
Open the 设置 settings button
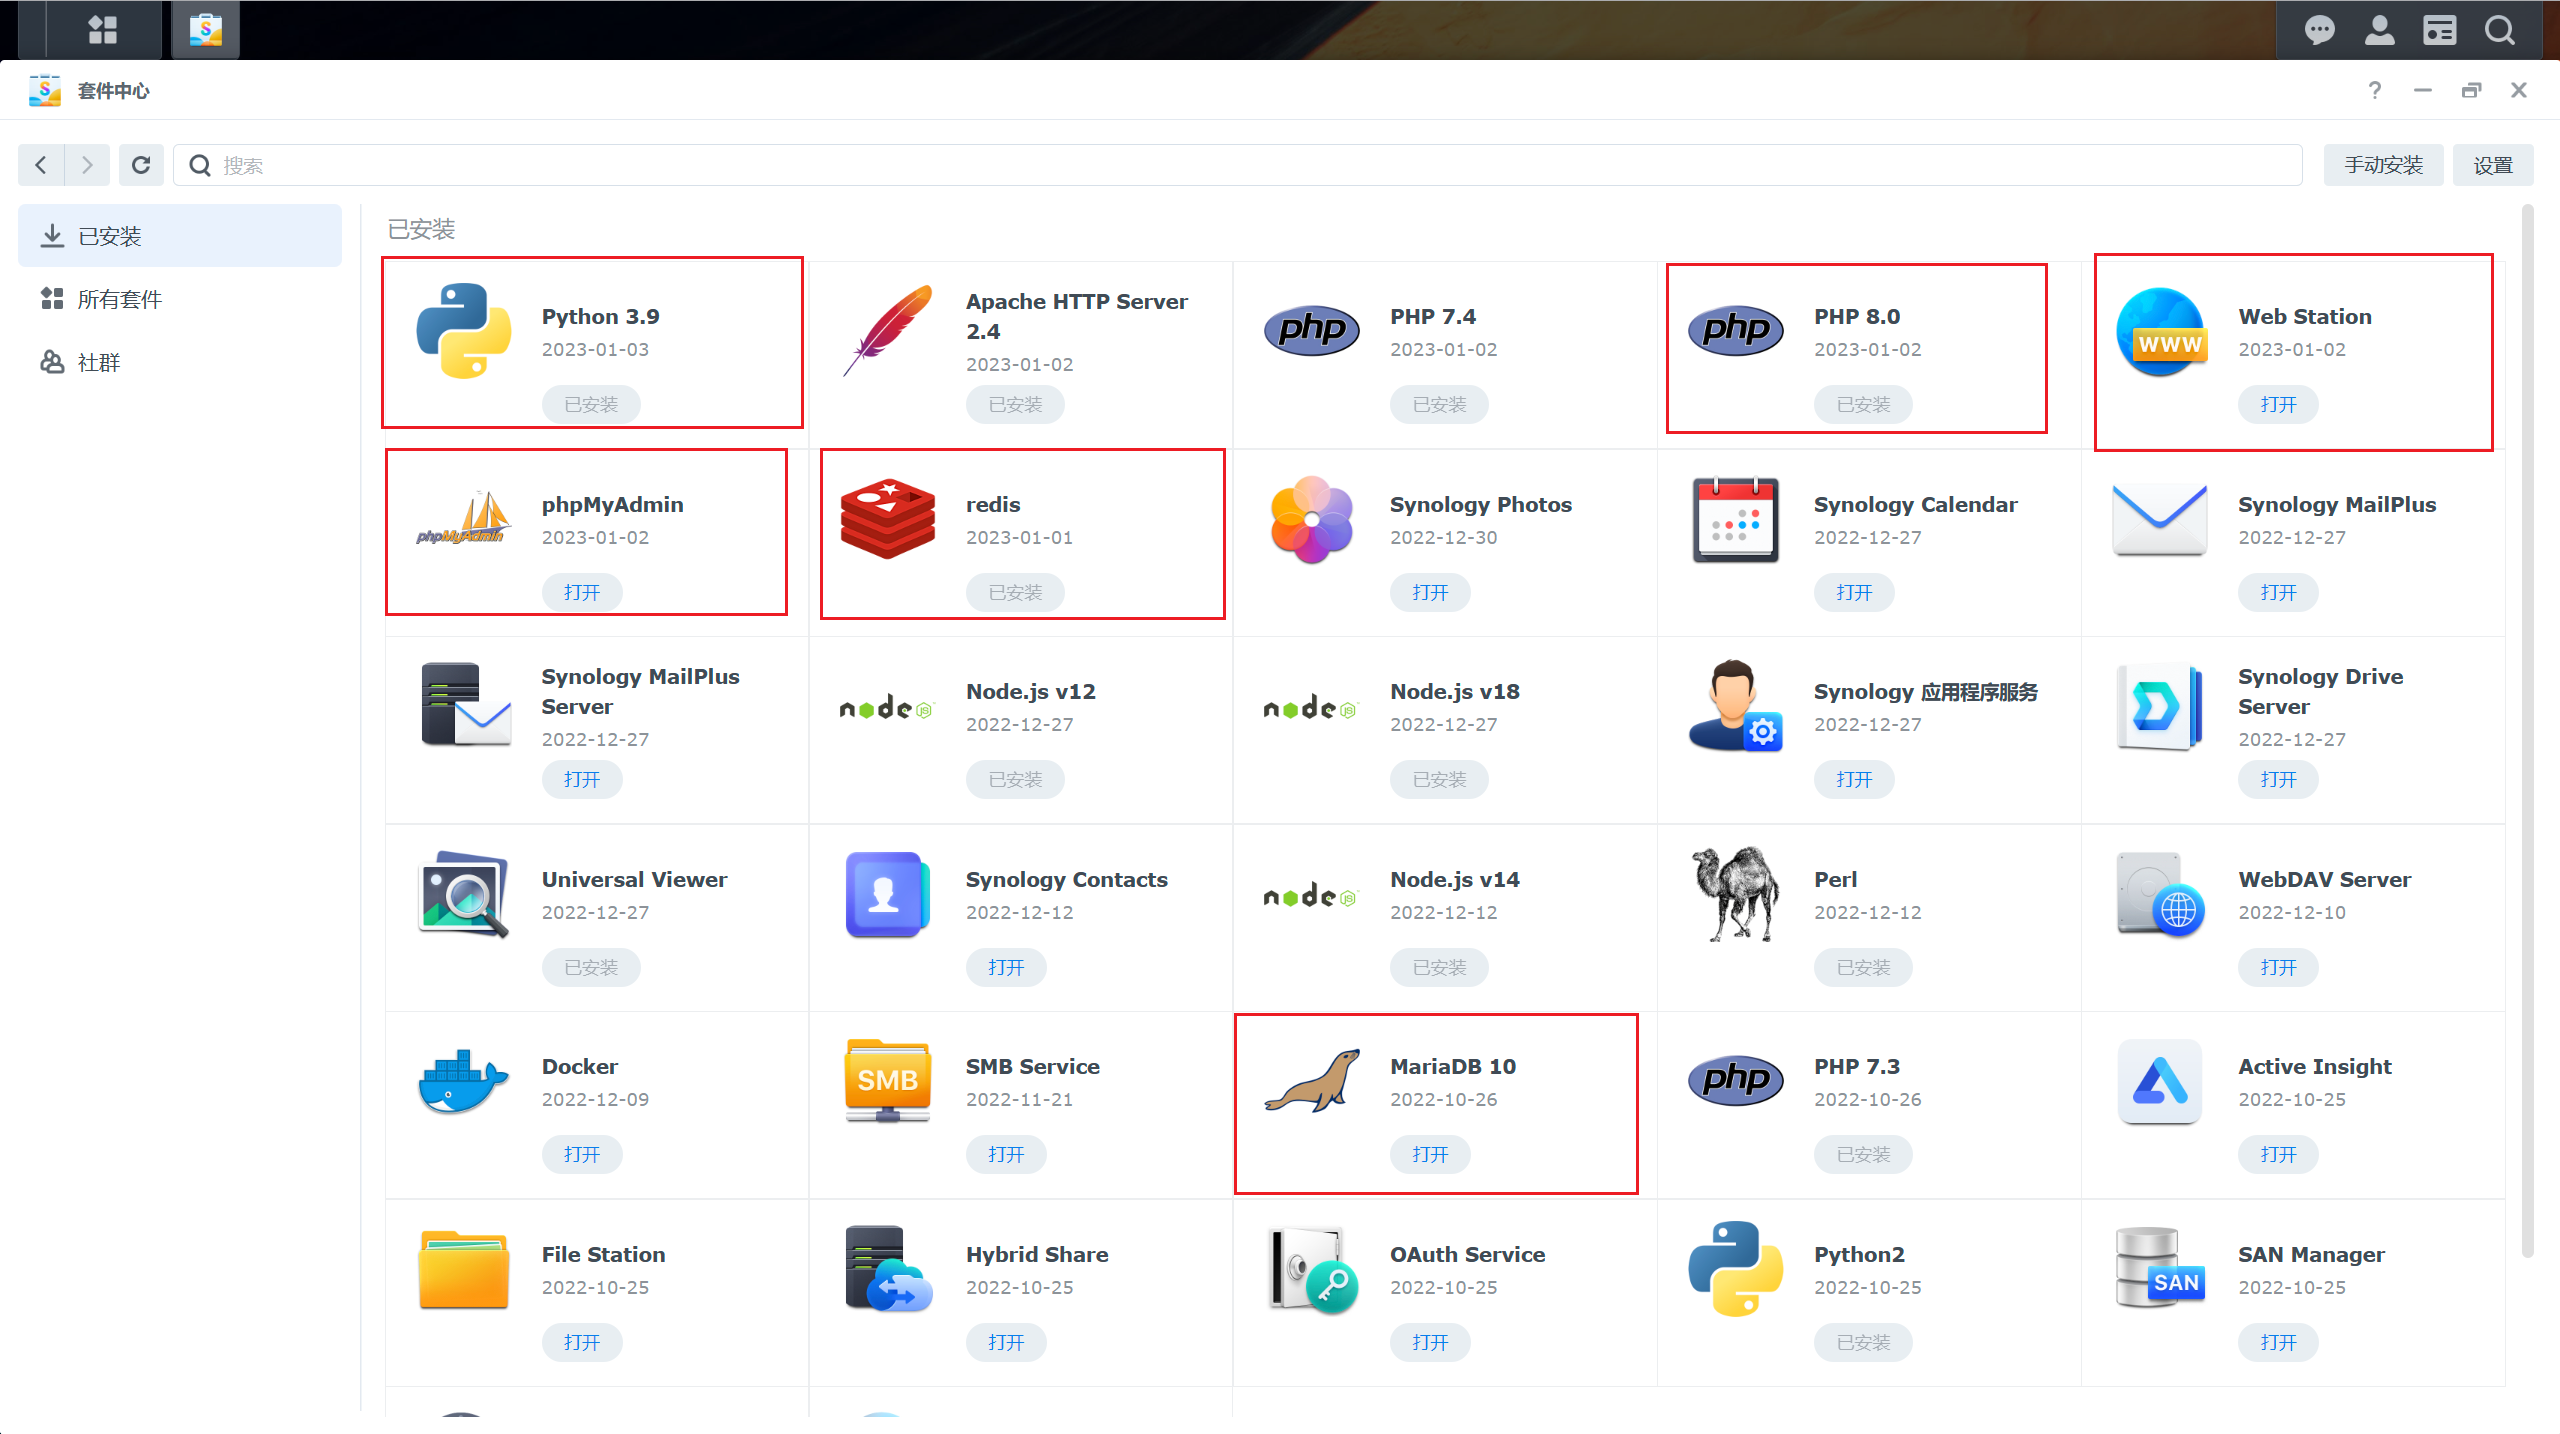point(2493,165)
